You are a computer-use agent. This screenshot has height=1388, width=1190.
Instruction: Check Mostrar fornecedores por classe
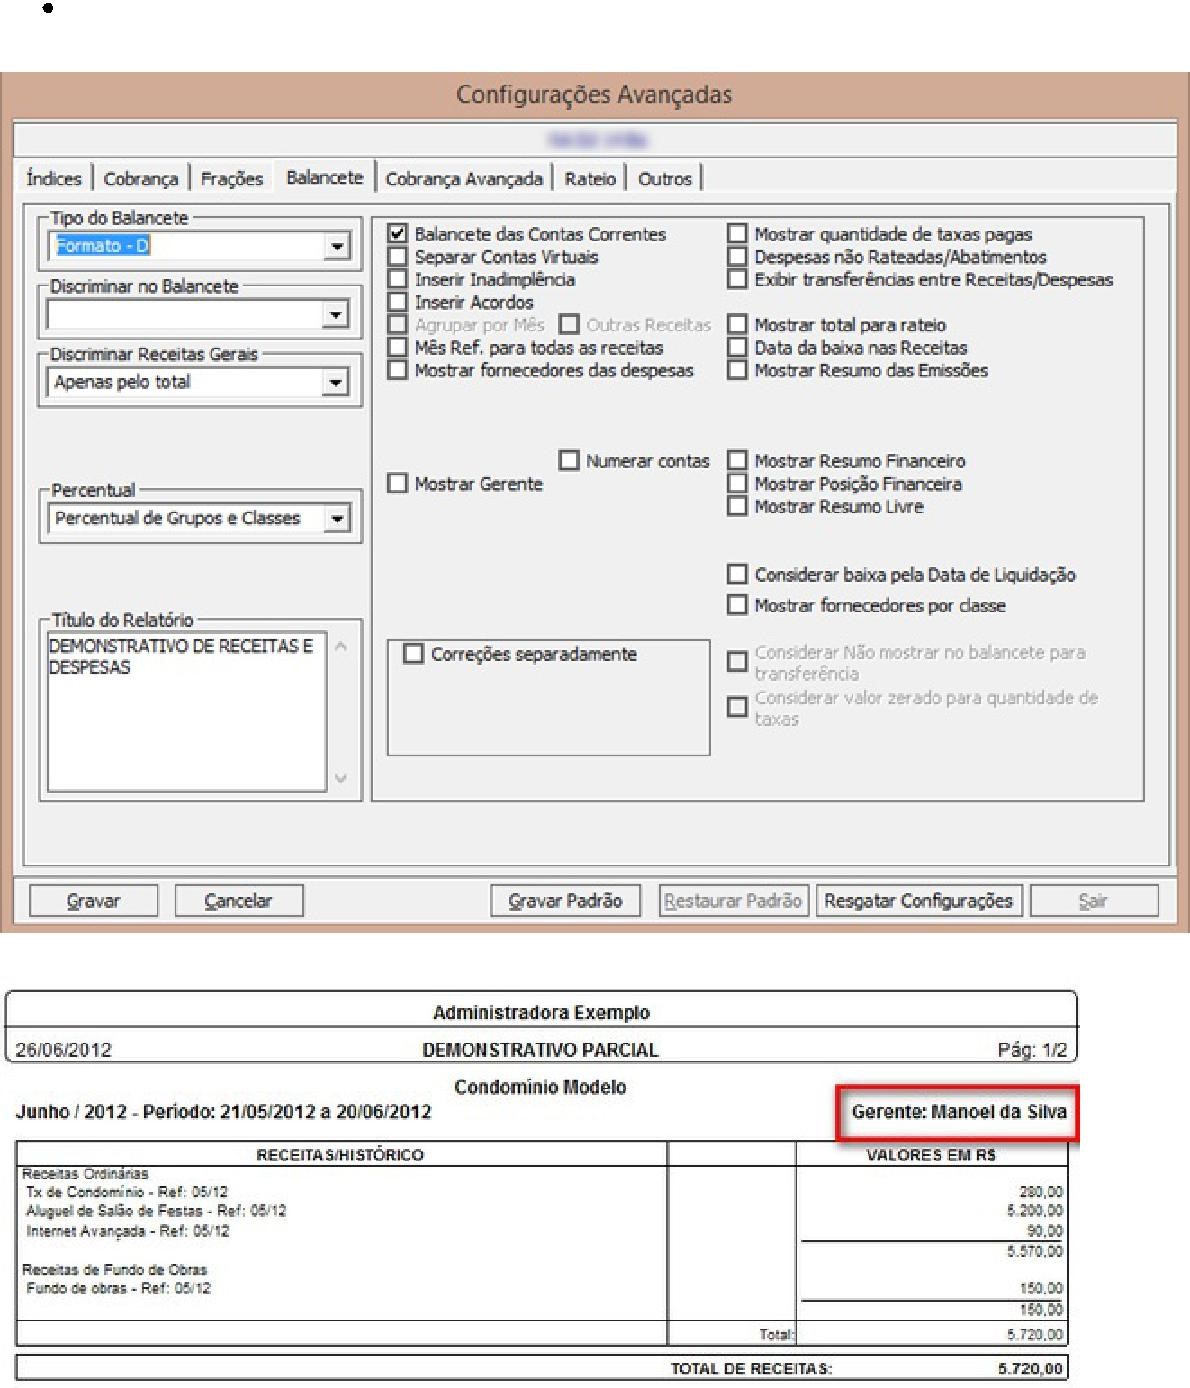pos(737,605)
